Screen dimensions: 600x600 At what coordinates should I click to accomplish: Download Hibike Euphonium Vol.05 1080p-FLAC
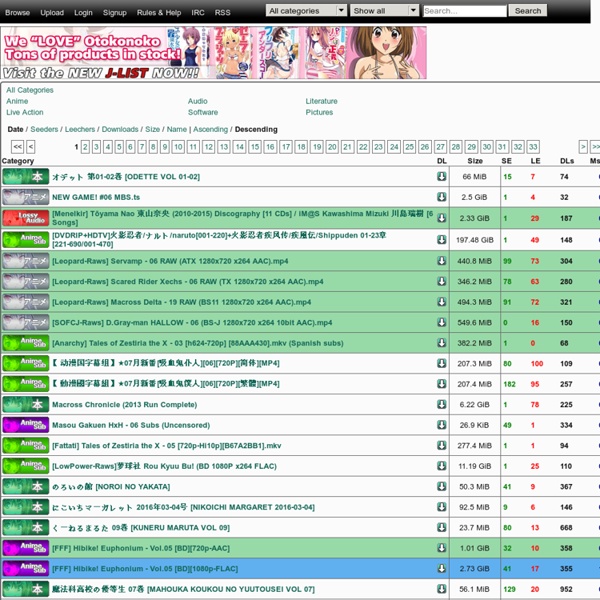coord(442,569)
